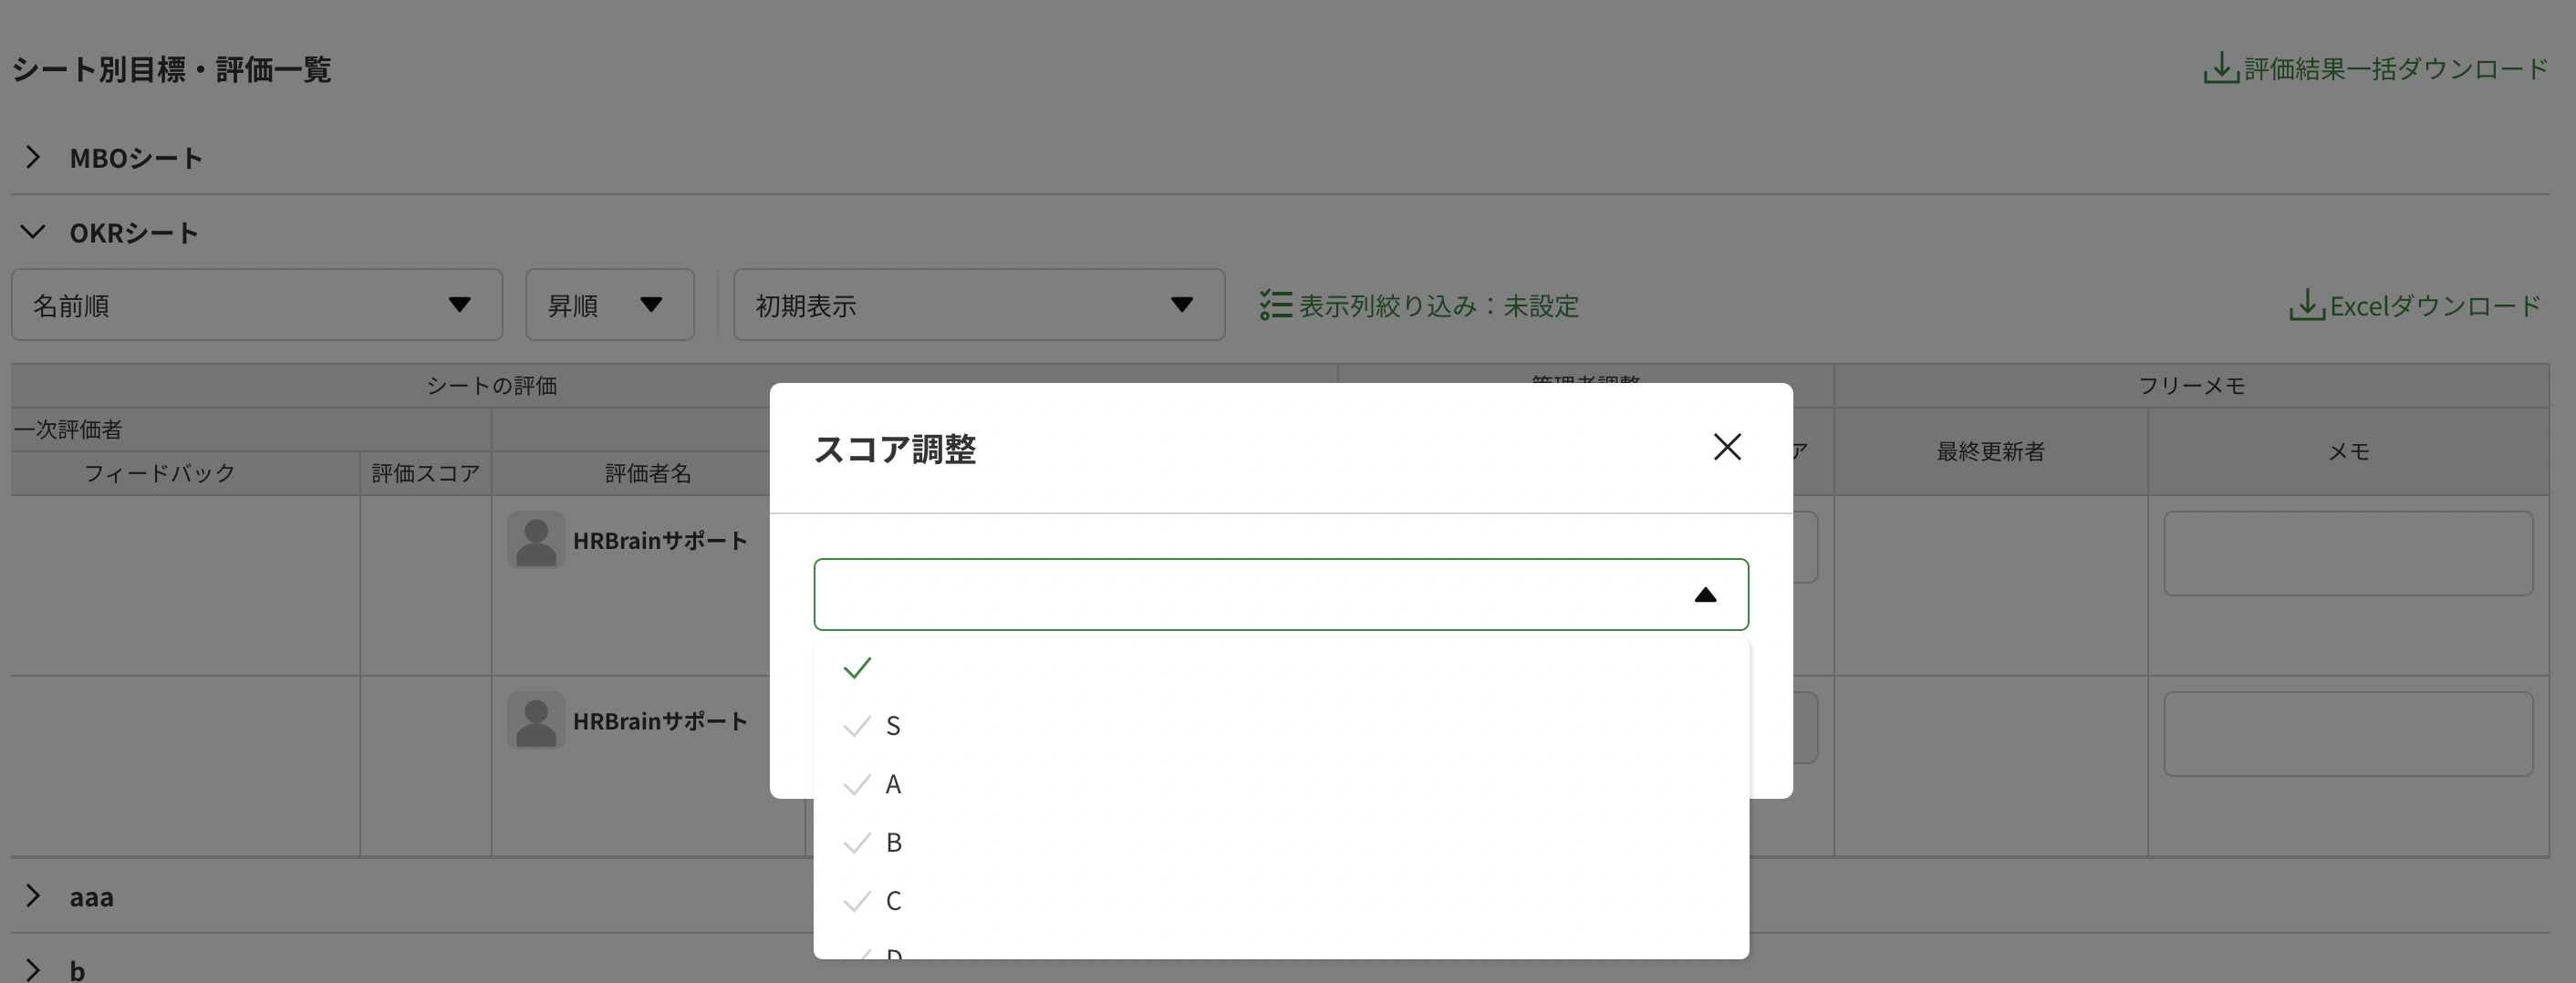
Task: Click the top メモ text input field
Action: [x=2348, y=552]
